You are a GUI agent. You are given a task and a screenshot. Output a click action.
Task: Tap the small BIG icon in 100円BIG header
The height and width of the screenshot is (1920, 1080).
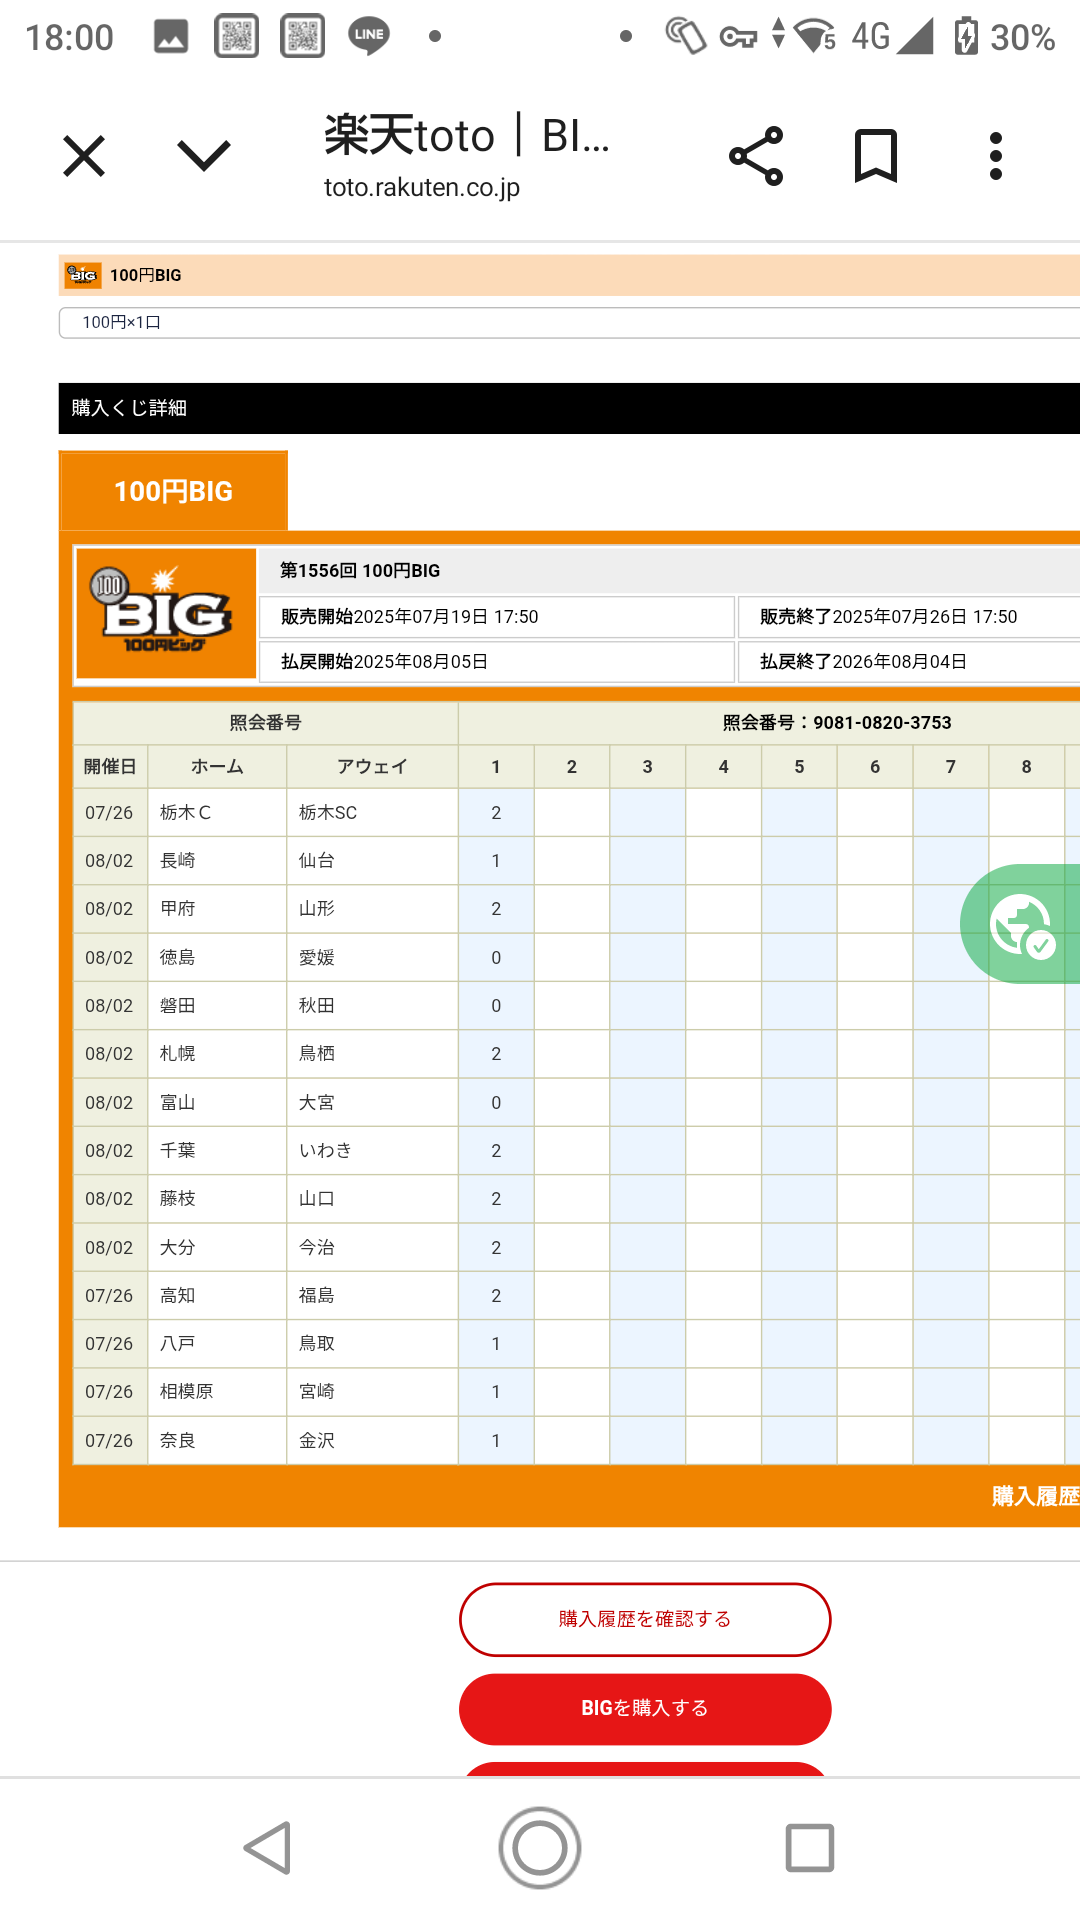(x=83, y=275)
